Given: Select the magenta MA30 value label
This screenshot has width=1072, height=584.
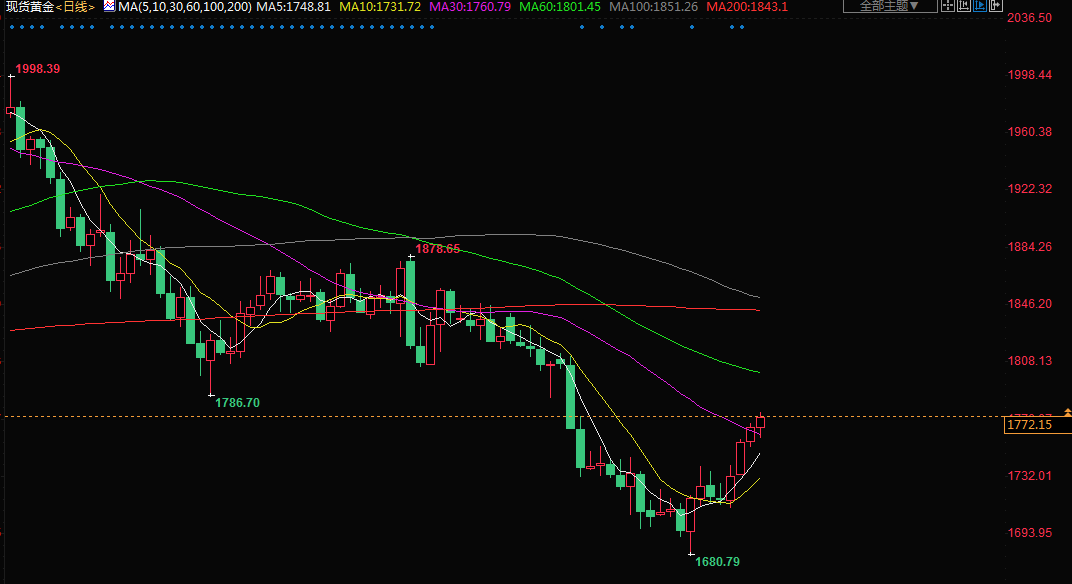Looking at the screenshot, I should [x=470, y=7].
